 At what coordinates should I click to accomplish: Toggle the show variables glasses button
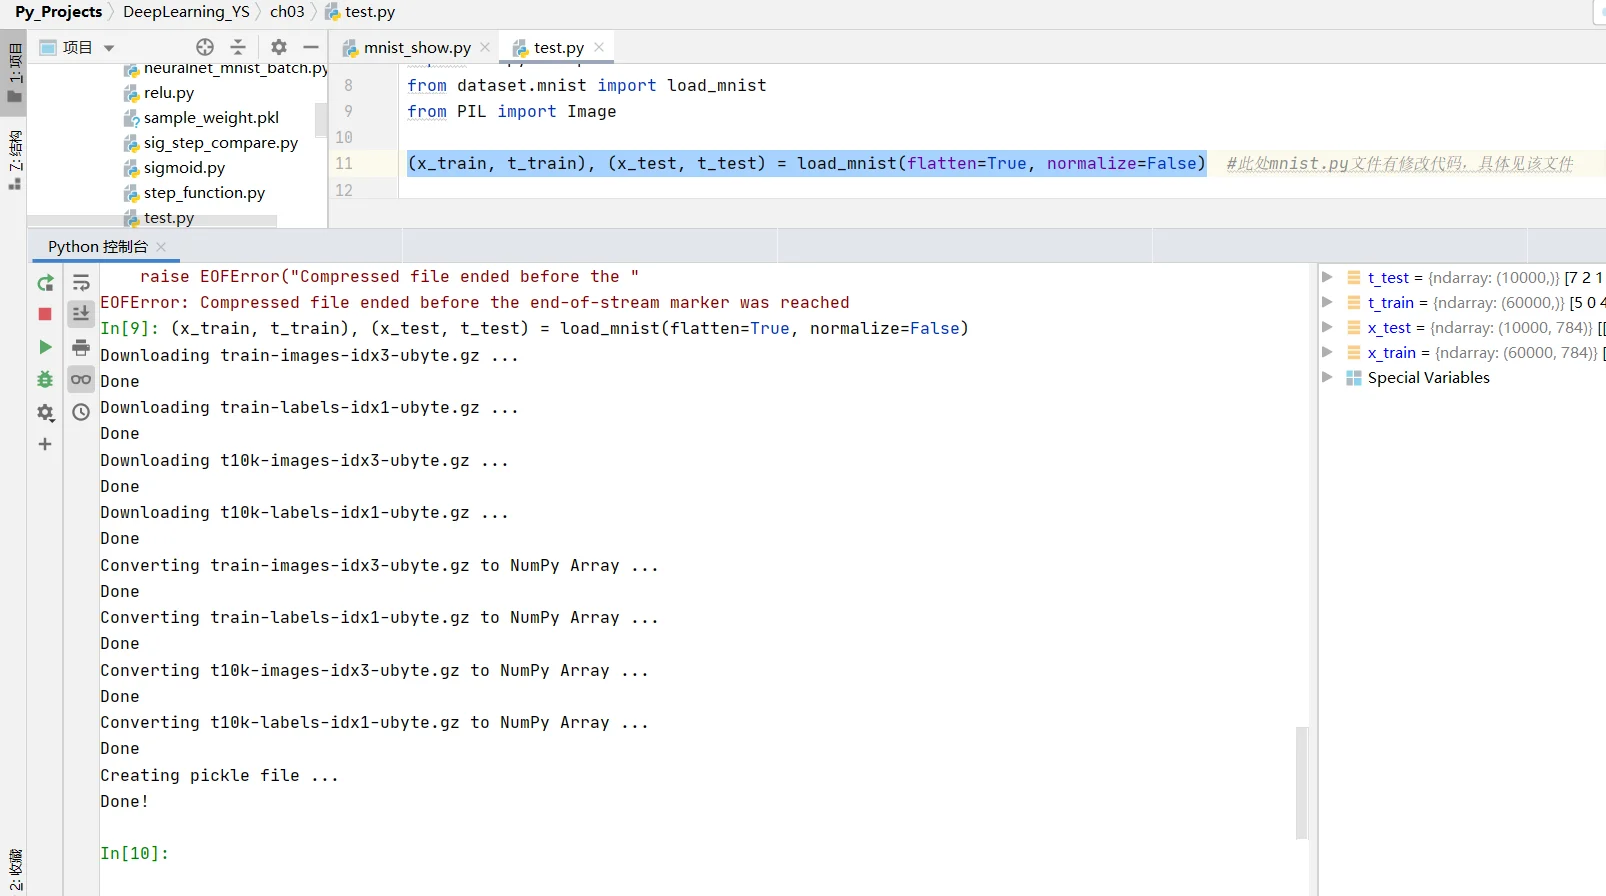(81, 379)
